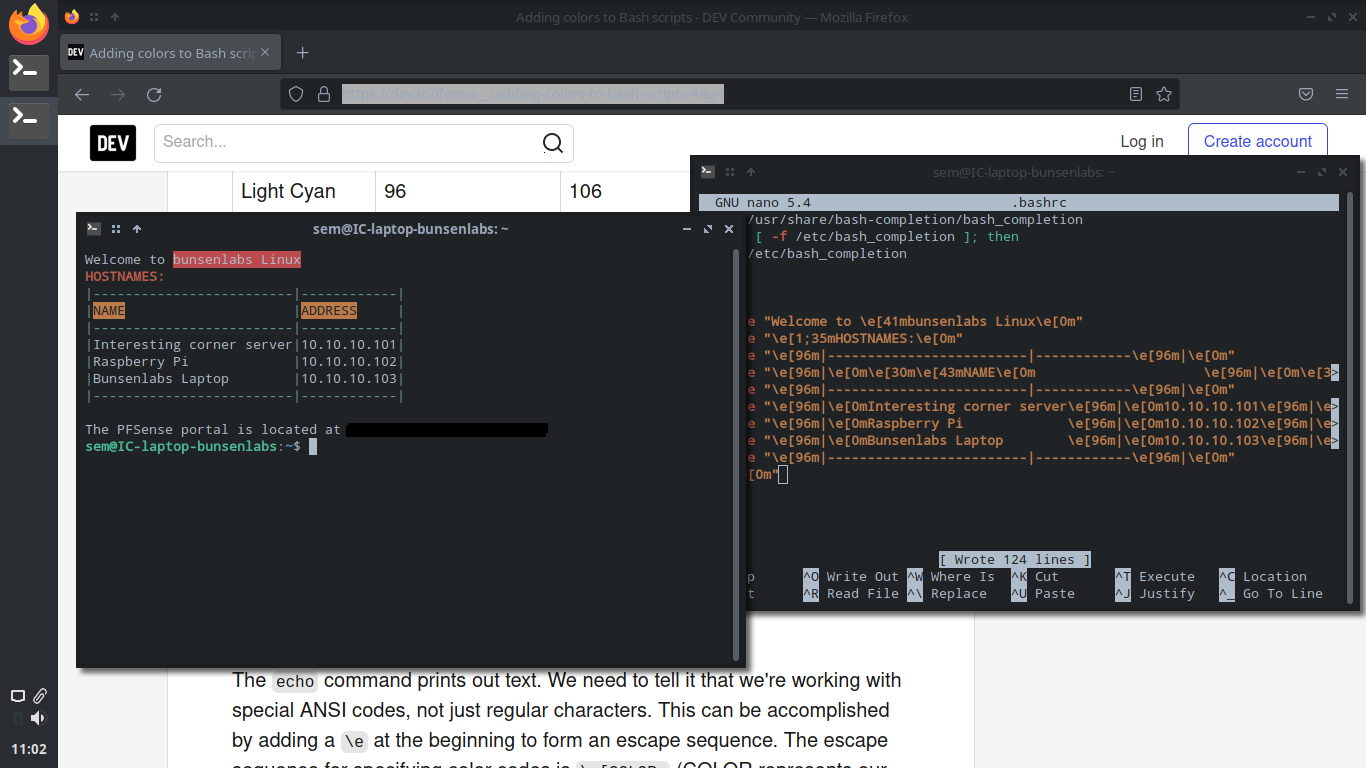
Task: Click the Log in link
Action: tap(1142, 141)
